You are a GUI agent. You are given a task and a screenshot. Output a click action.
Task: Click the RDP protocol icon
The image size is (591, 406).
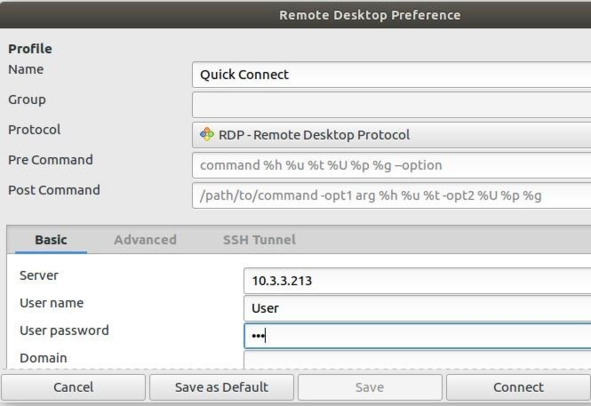[x=207, y=134]
